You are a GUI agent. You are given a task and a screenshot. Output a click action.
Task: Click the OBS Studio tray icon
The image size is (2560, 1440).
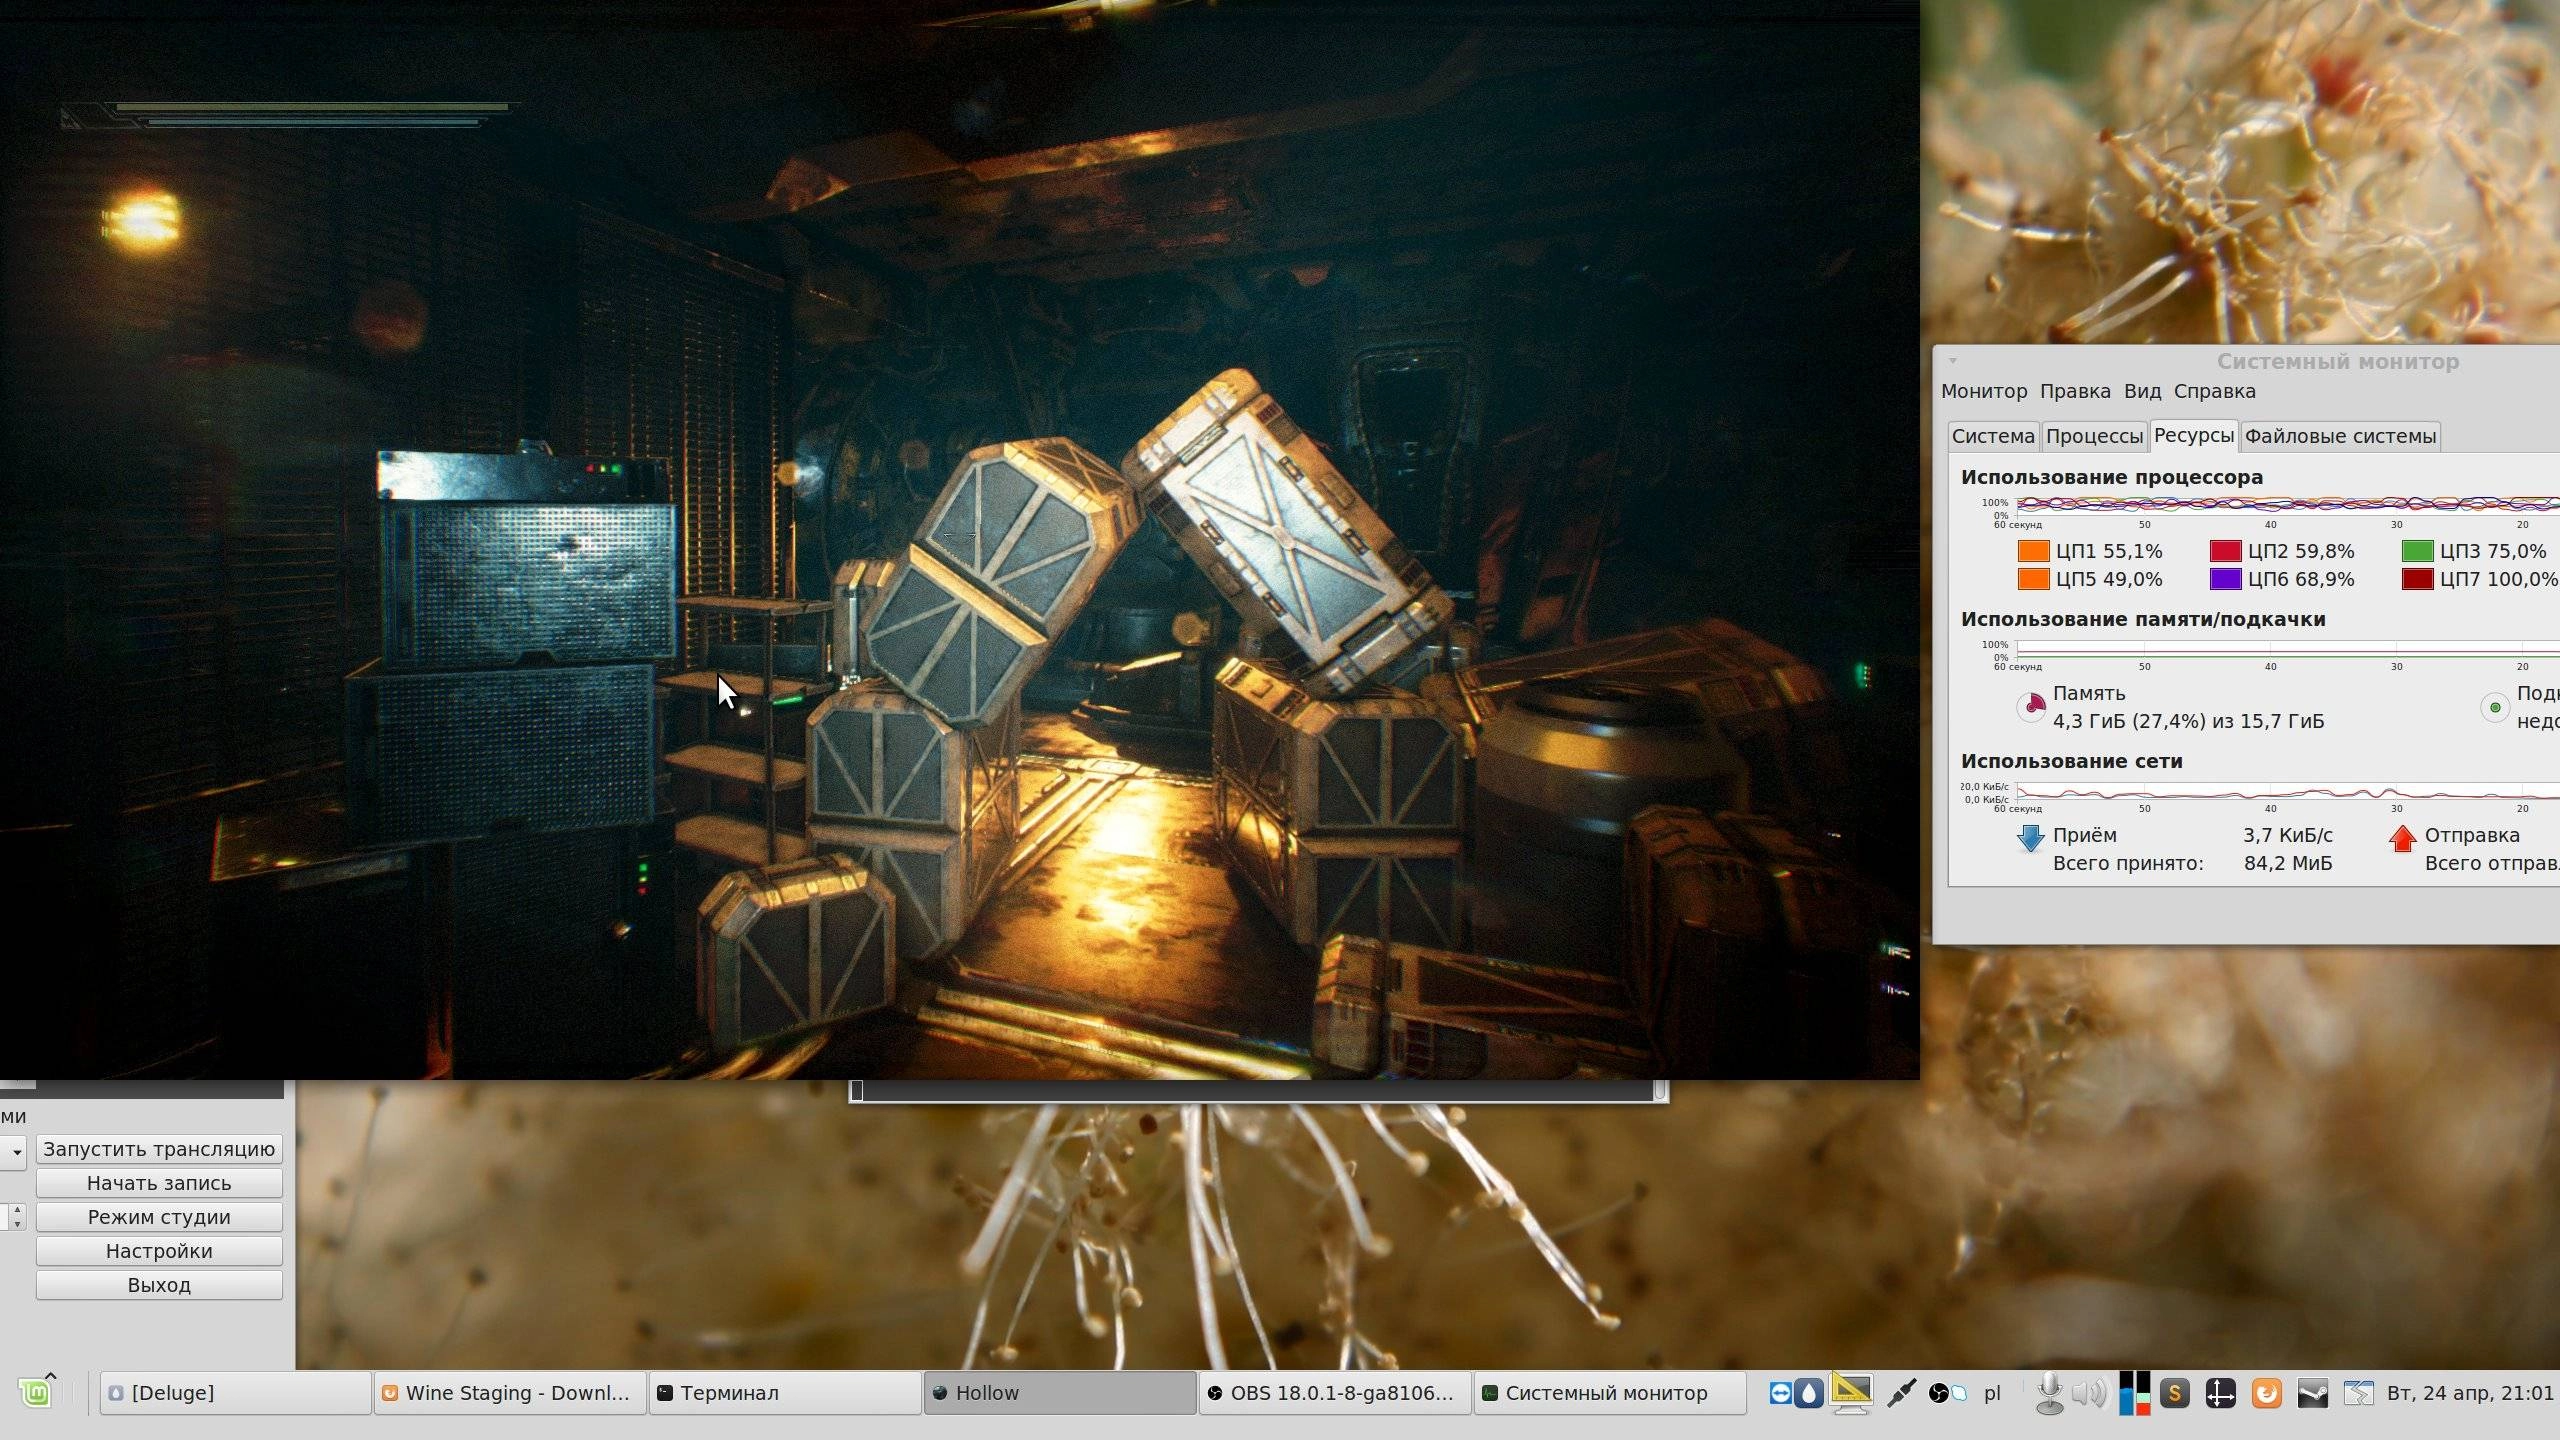[1938, 1393]
